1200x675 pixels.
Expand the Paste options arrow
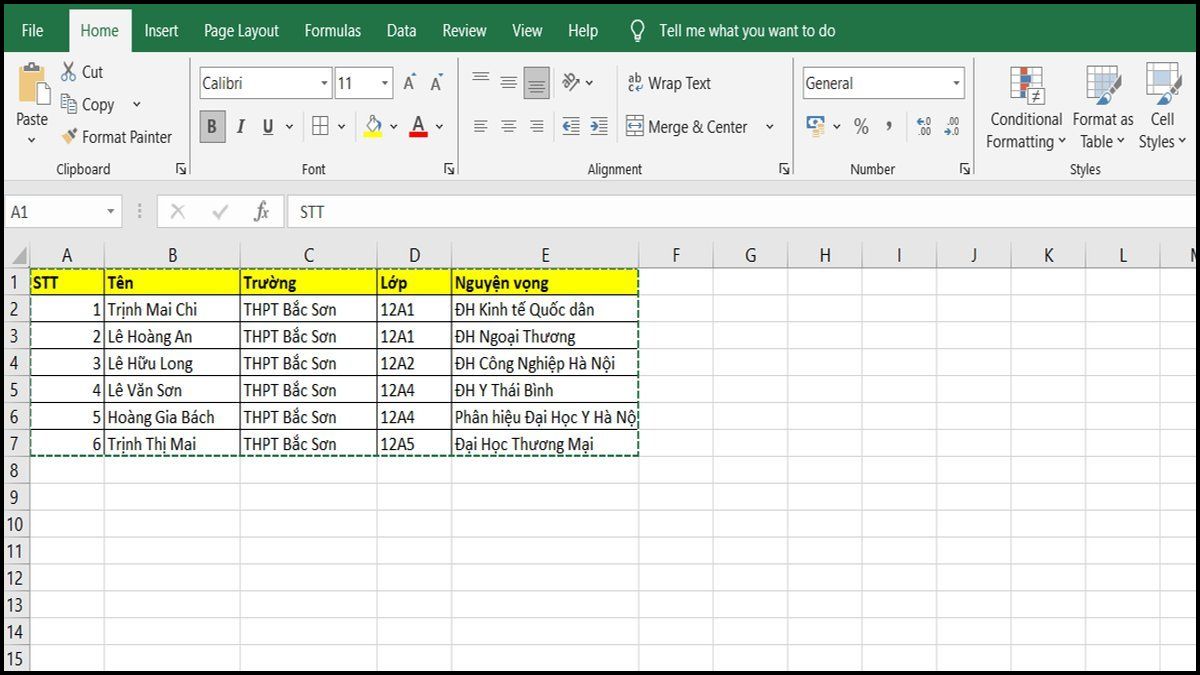(x=32, y=140)
